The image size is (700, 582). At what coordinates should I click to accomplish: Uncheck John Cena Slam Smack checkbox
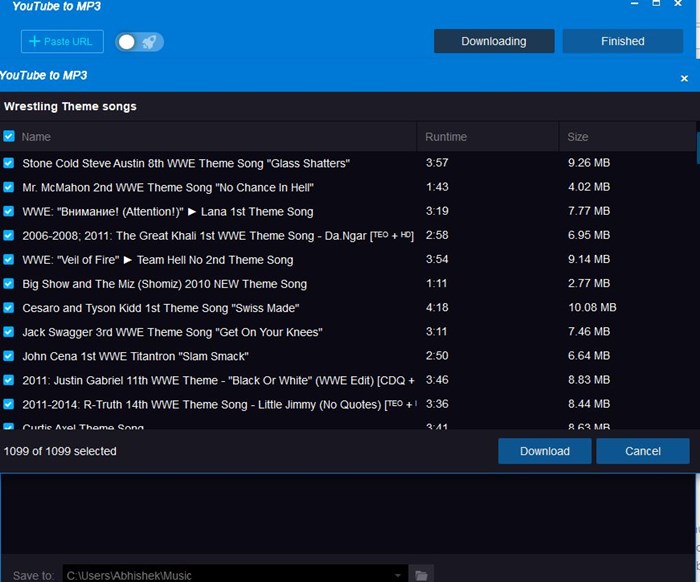pos(9,356)
